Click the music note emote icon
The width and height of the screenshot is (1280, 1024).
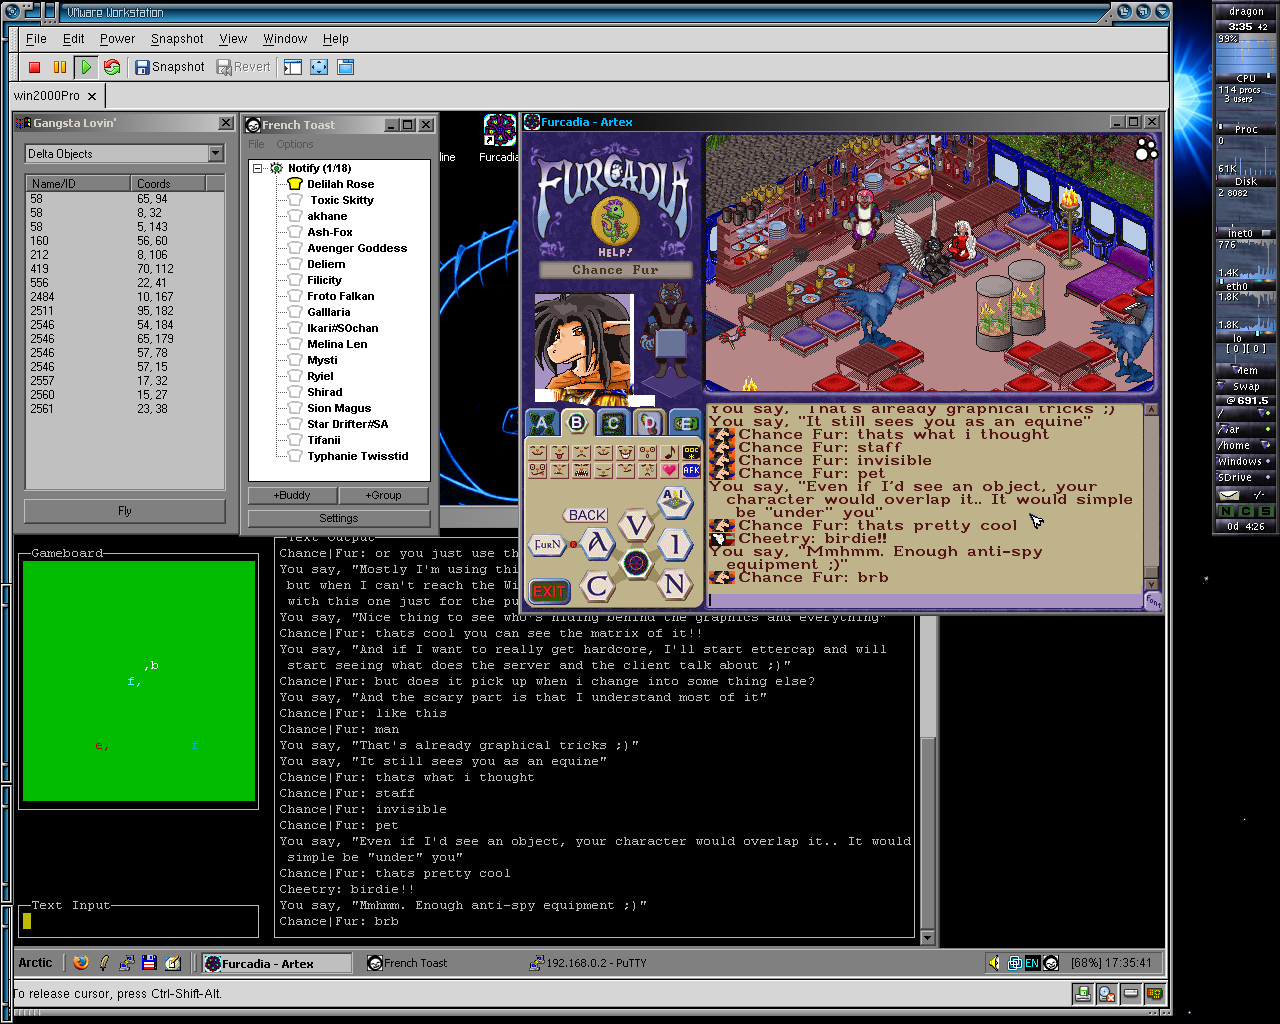tap(669, 453)
